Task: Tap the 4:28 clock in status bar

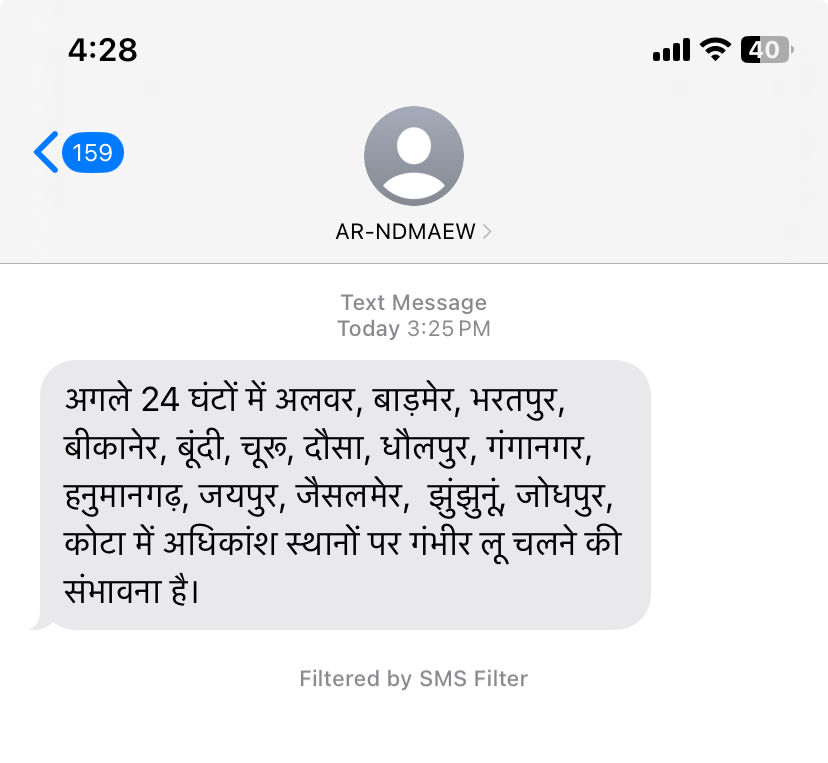Action: coord(102,50)
